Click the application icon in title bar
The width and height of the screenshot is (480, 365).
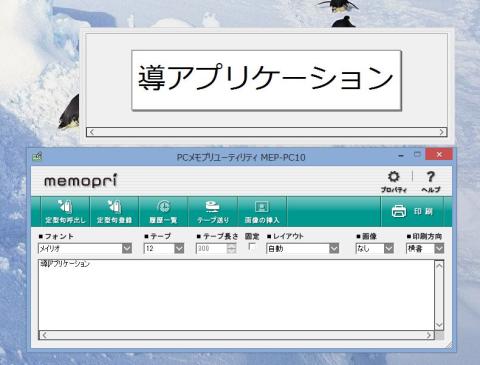point(37,156)
